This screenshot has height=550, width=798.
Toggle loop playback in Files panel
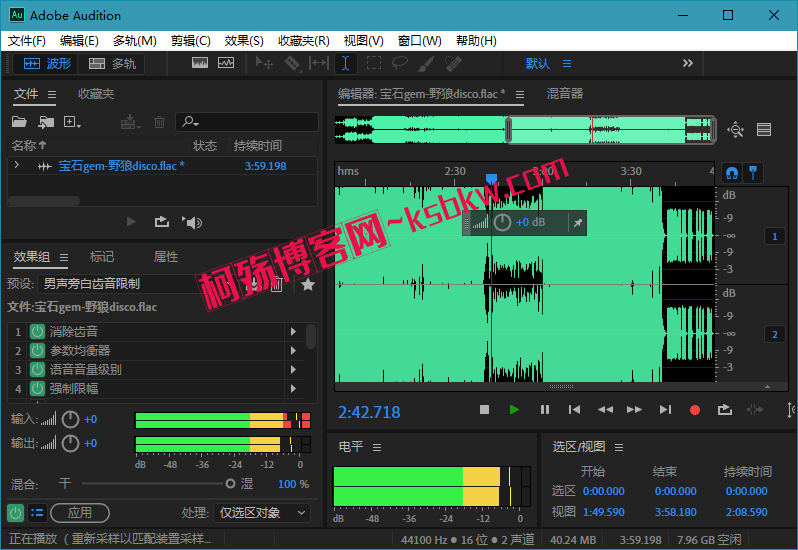point(162,222)
